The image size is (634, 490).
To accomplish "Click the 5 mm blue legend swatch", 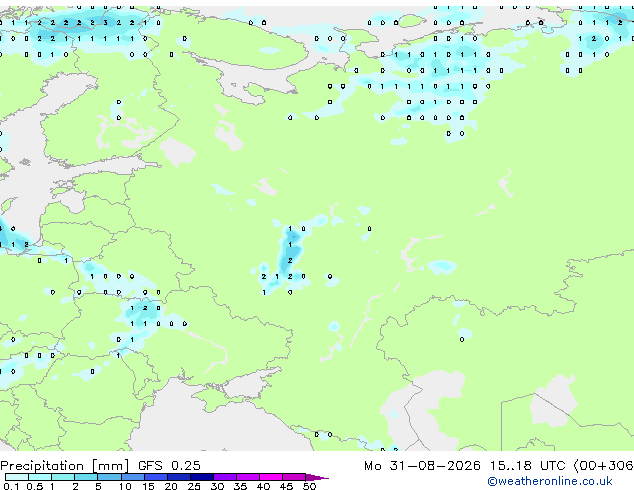I will pyautogui.click(x=109, y=477).
